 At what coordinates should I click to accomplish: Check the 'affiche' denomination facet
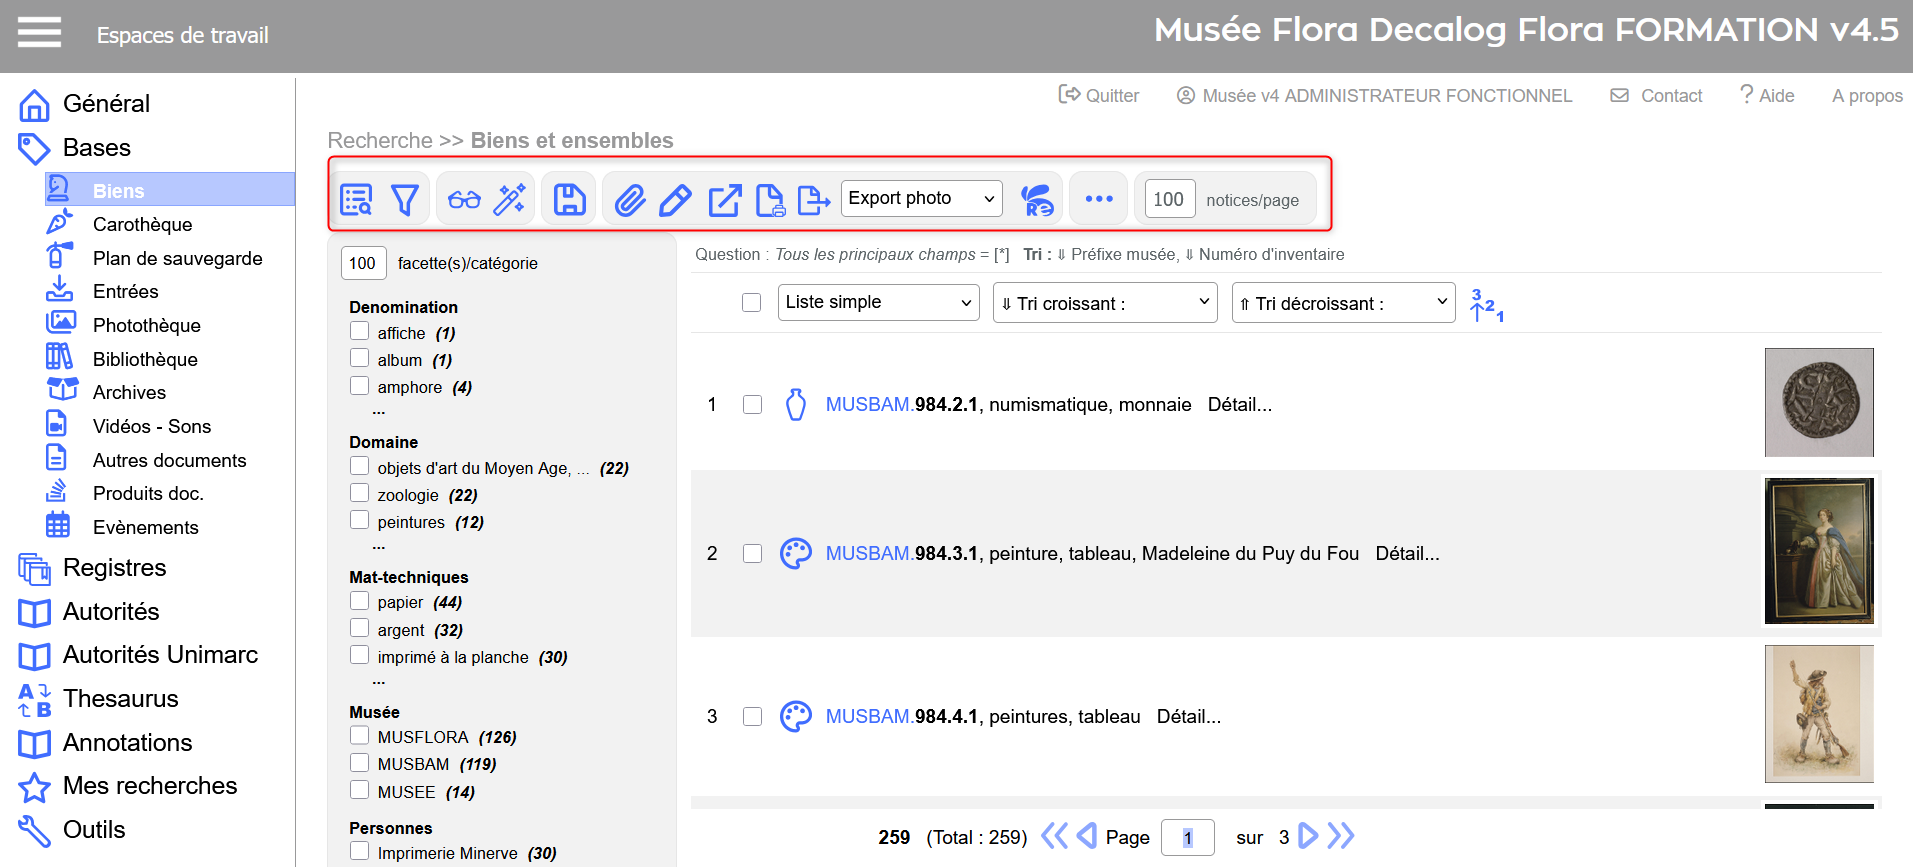360,331
